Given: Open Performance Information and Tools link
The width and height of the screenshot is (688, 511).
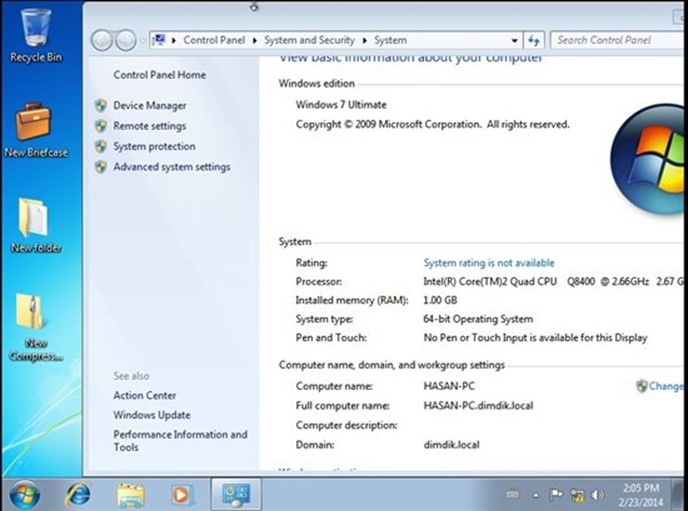Looking at the screenshot, I should [x=180, y=441].
